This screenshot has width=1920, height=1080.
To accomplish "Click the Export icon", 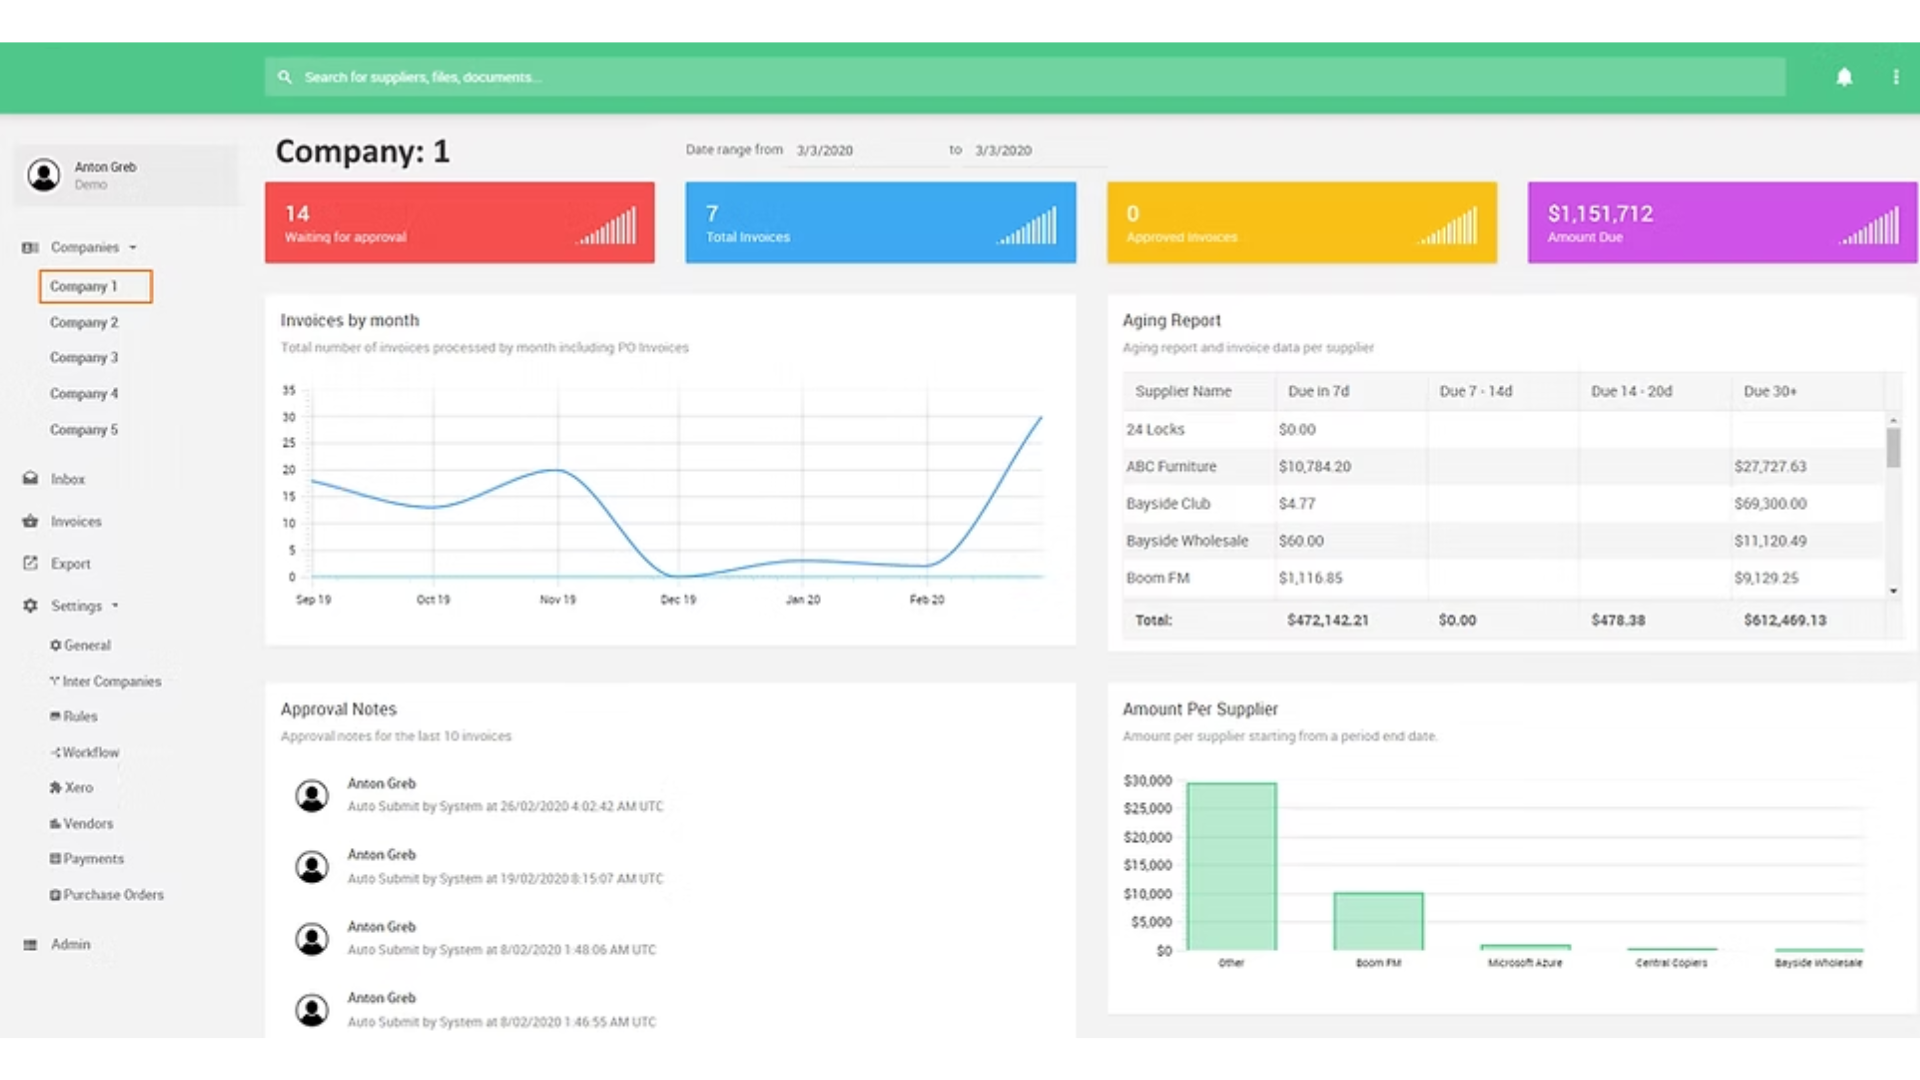I will pos(30,563).
